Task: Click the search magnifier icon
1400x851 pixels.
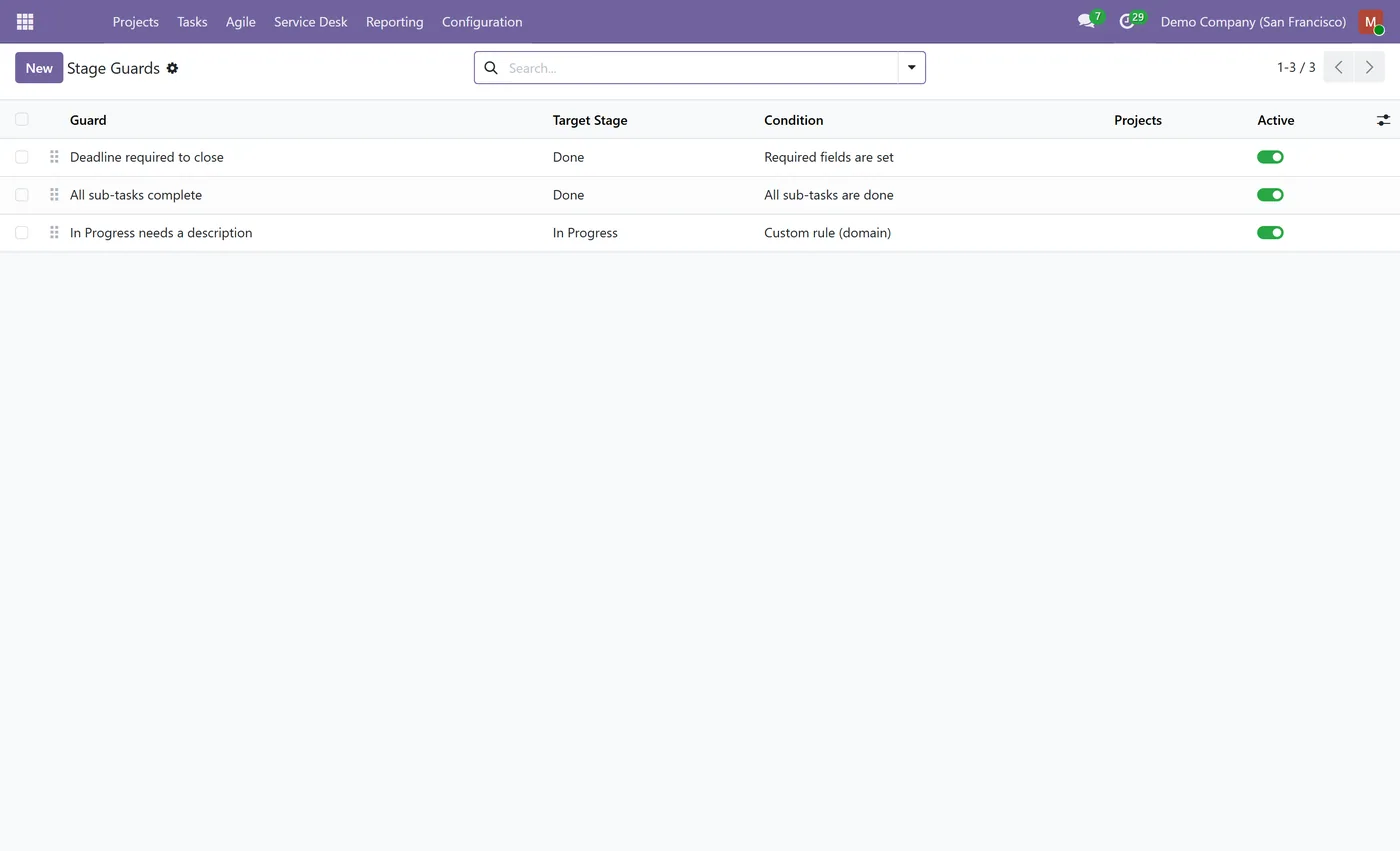Action: pyautogui.click(x=491, y=68)
